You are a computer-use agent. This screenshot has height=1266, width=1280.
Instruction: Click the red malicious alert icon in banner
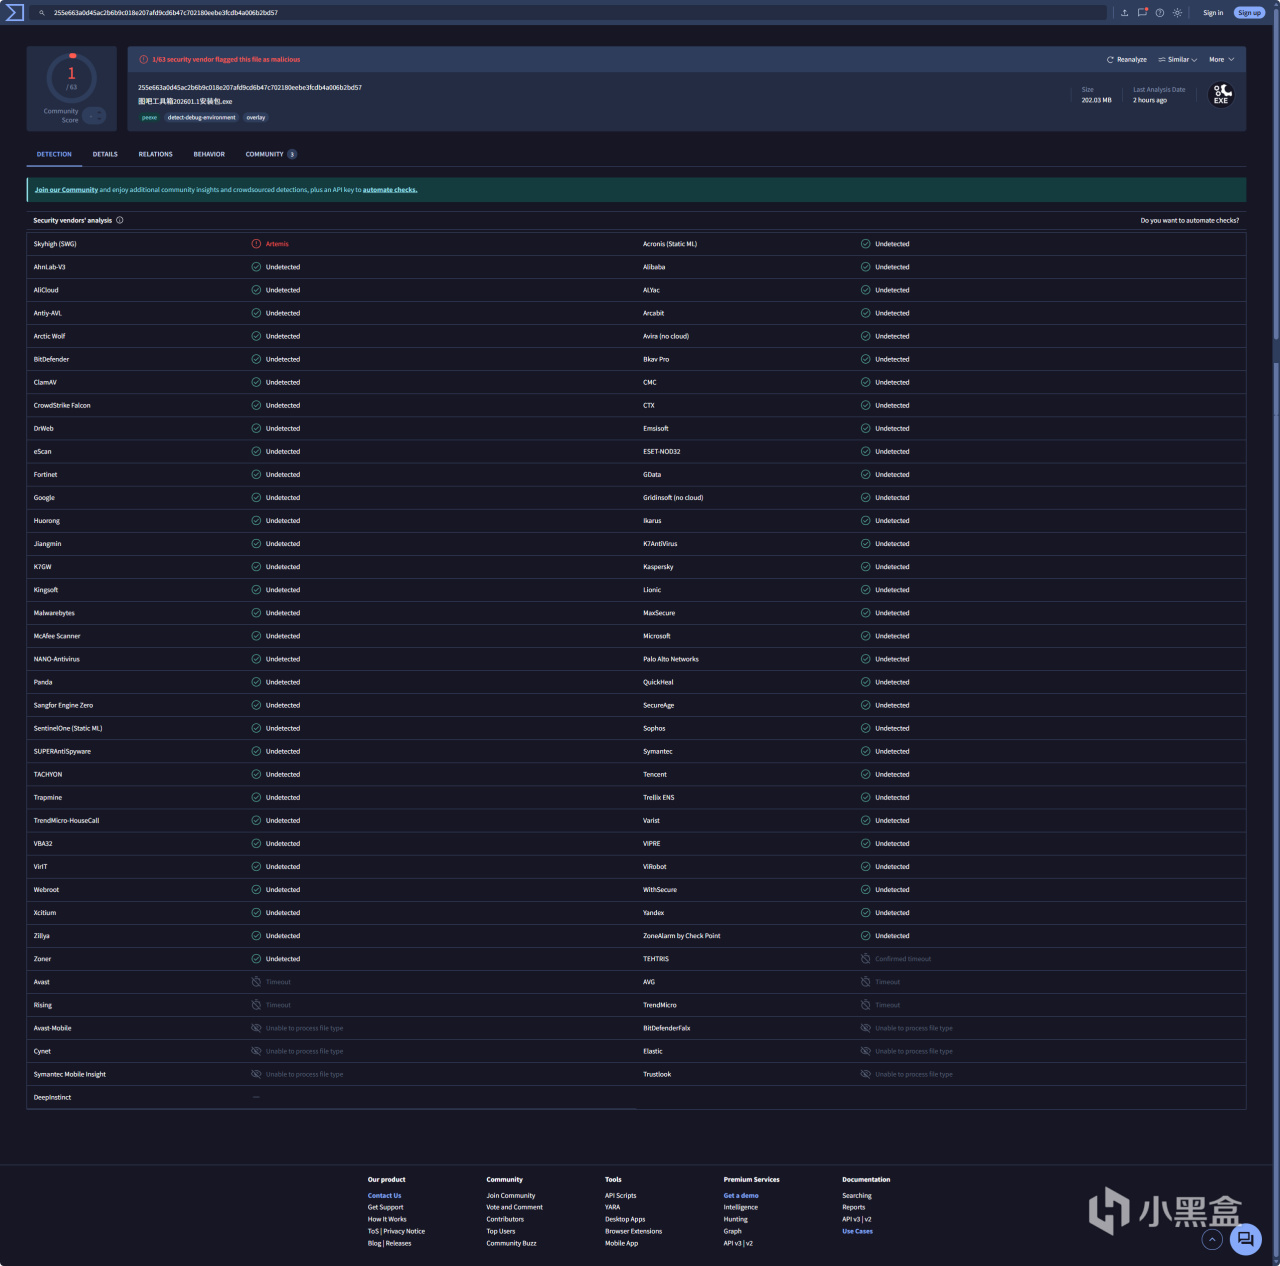144,60
